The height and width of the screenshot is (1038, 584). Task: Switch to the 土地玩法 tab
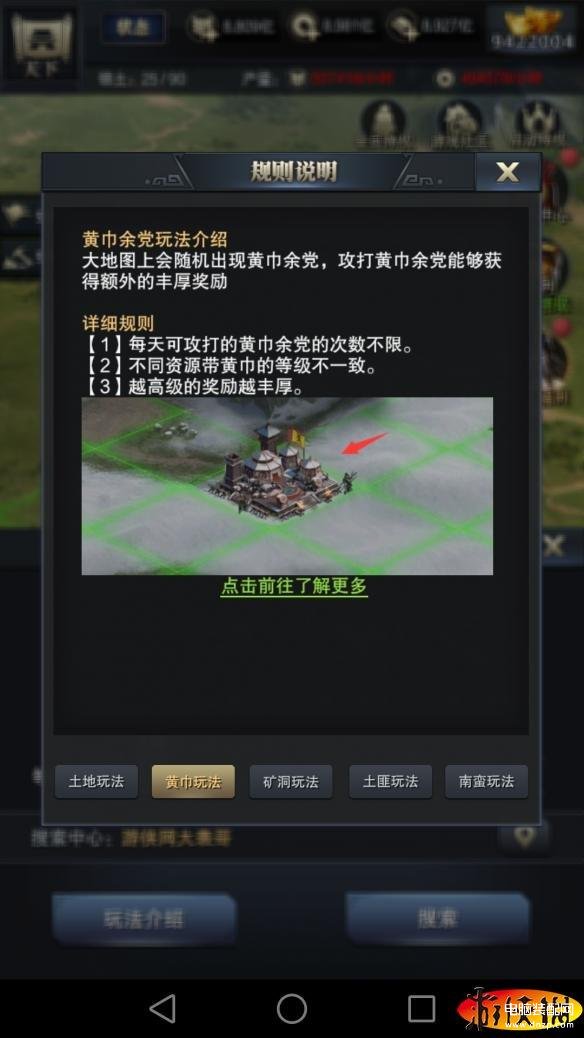(97, 781)
